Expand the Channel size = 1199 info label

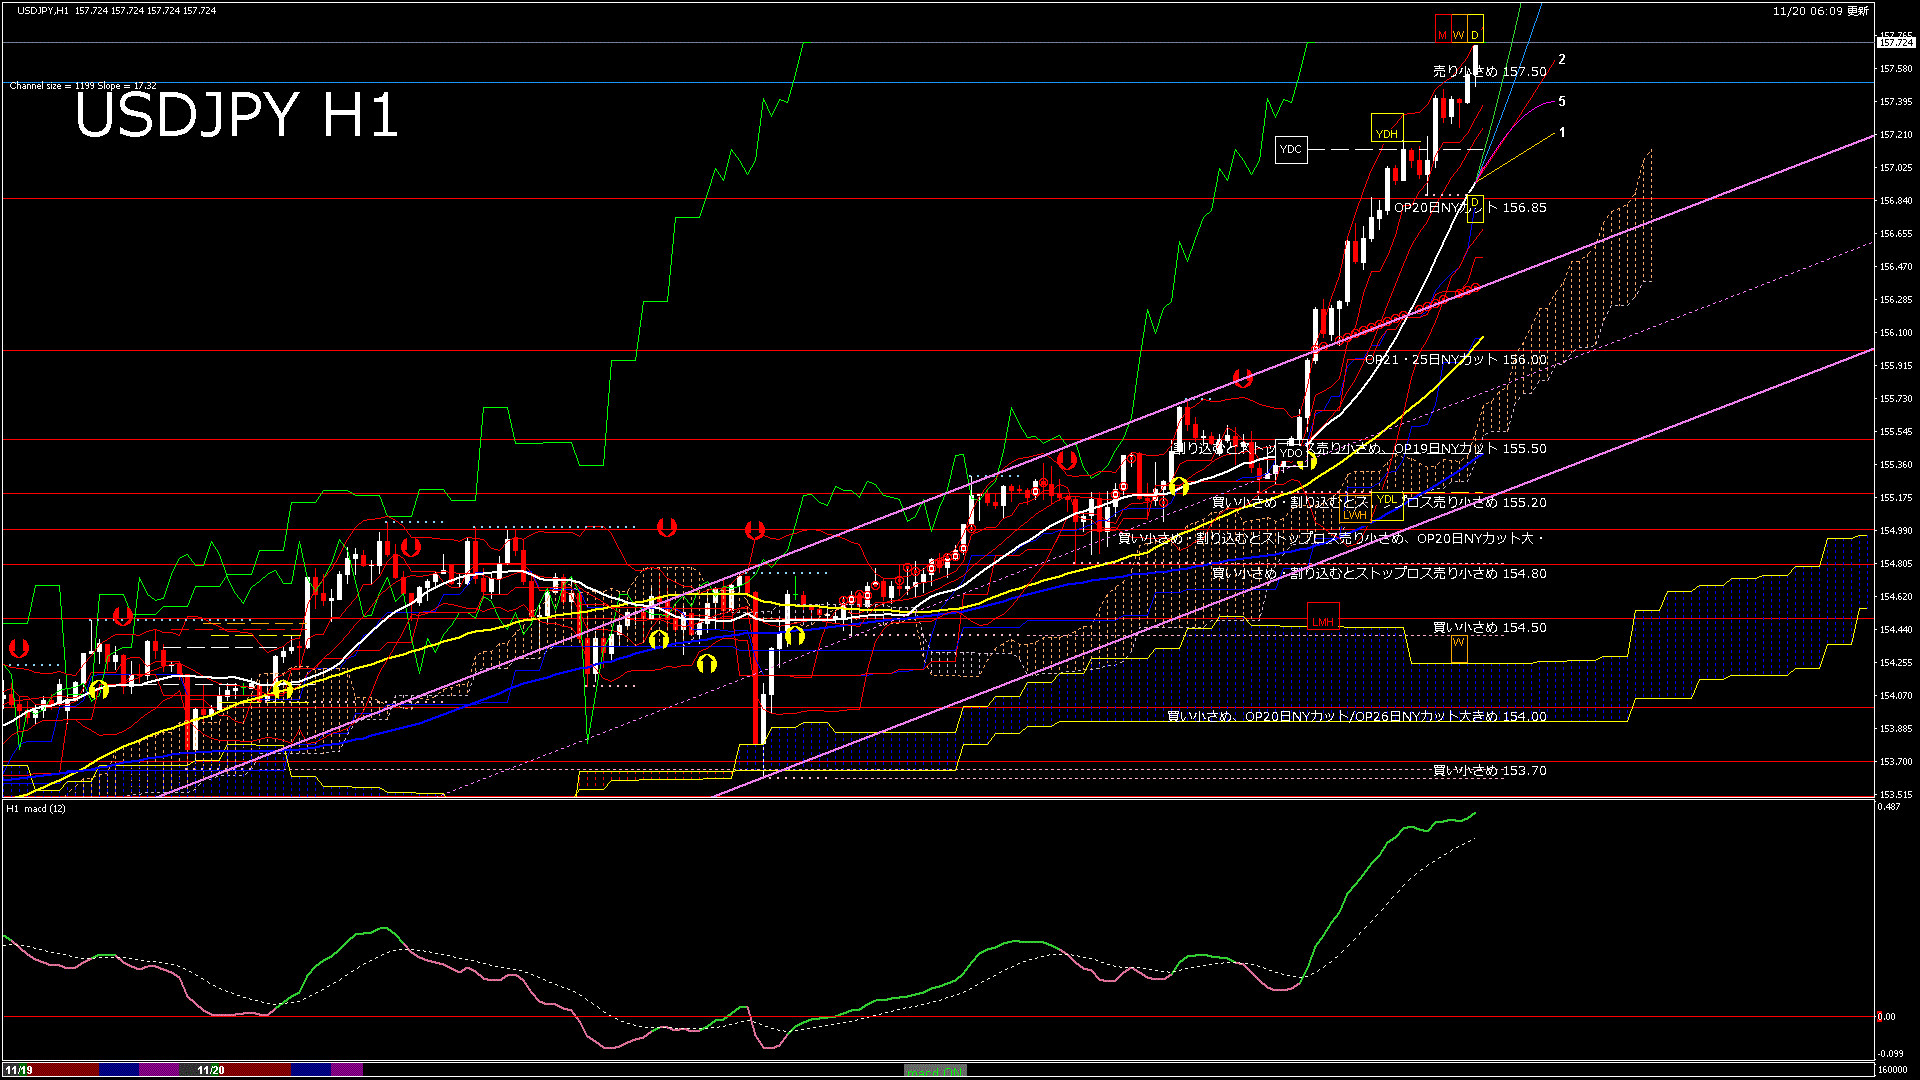pyautogui.click(x=83, y=86)
